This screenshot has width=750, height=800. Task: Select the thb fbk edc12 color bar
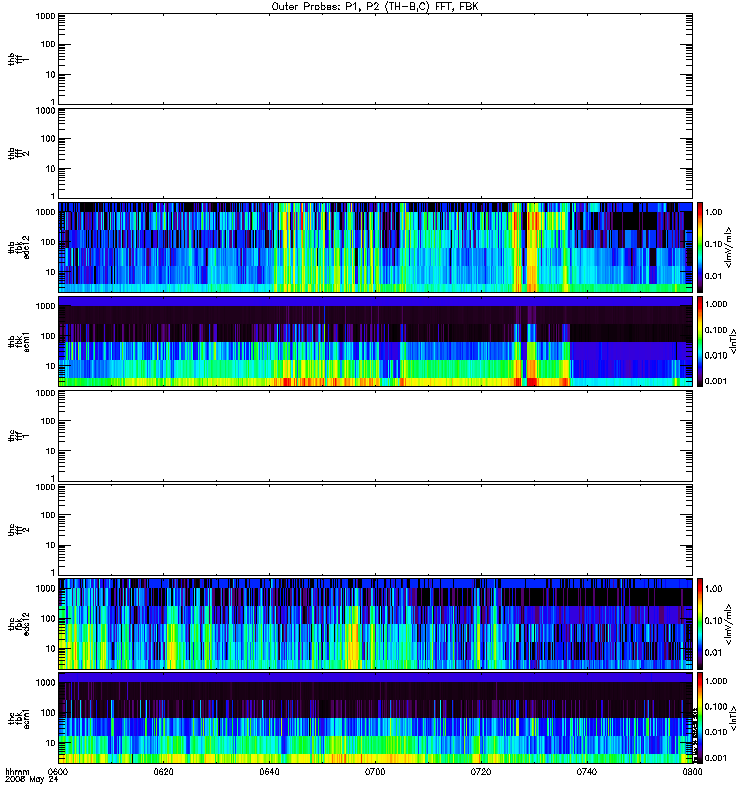700,247
